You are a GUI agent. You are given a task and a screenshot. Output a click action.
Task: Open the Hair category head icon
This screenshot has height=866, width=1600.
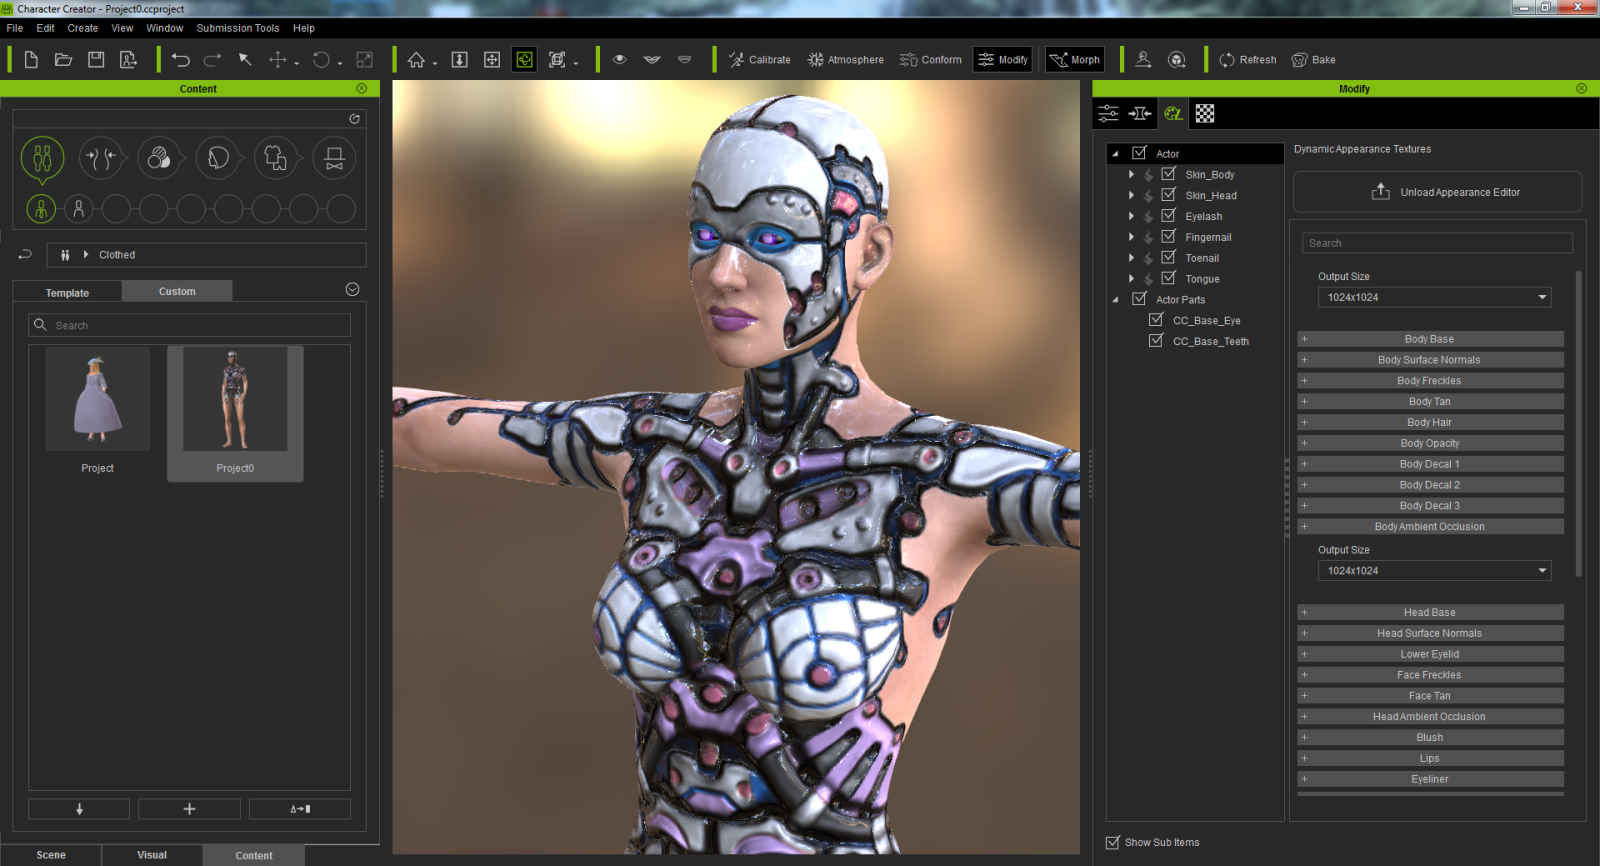coord(218,158)
